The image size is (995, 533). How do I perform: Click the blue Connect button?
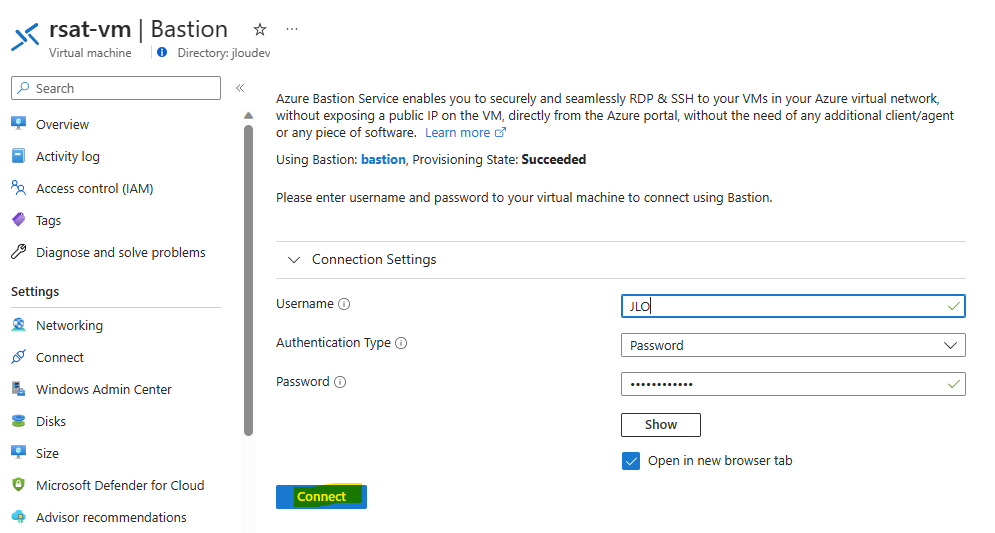321,496
